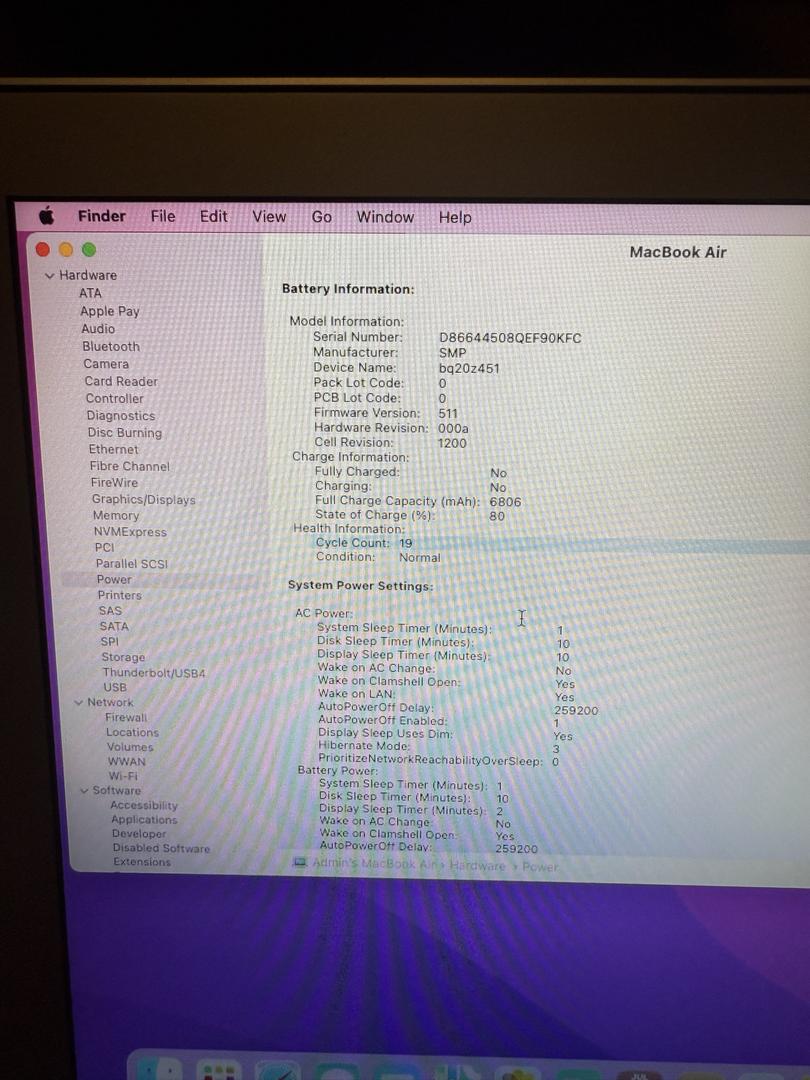Select Controller in the sidebar
Screen dimensions: 810x1080
coord(114,398)
